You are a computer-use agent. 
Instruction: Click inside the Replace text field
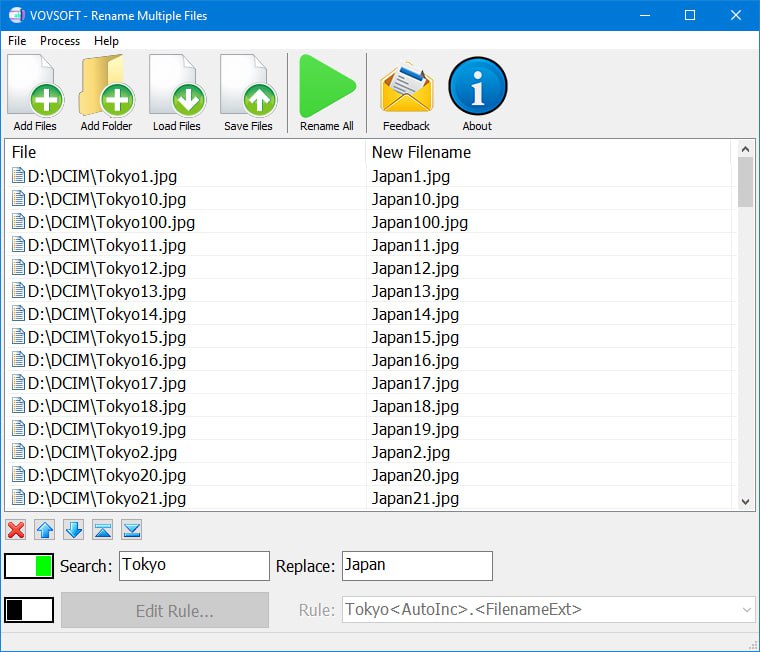point(417,566)
